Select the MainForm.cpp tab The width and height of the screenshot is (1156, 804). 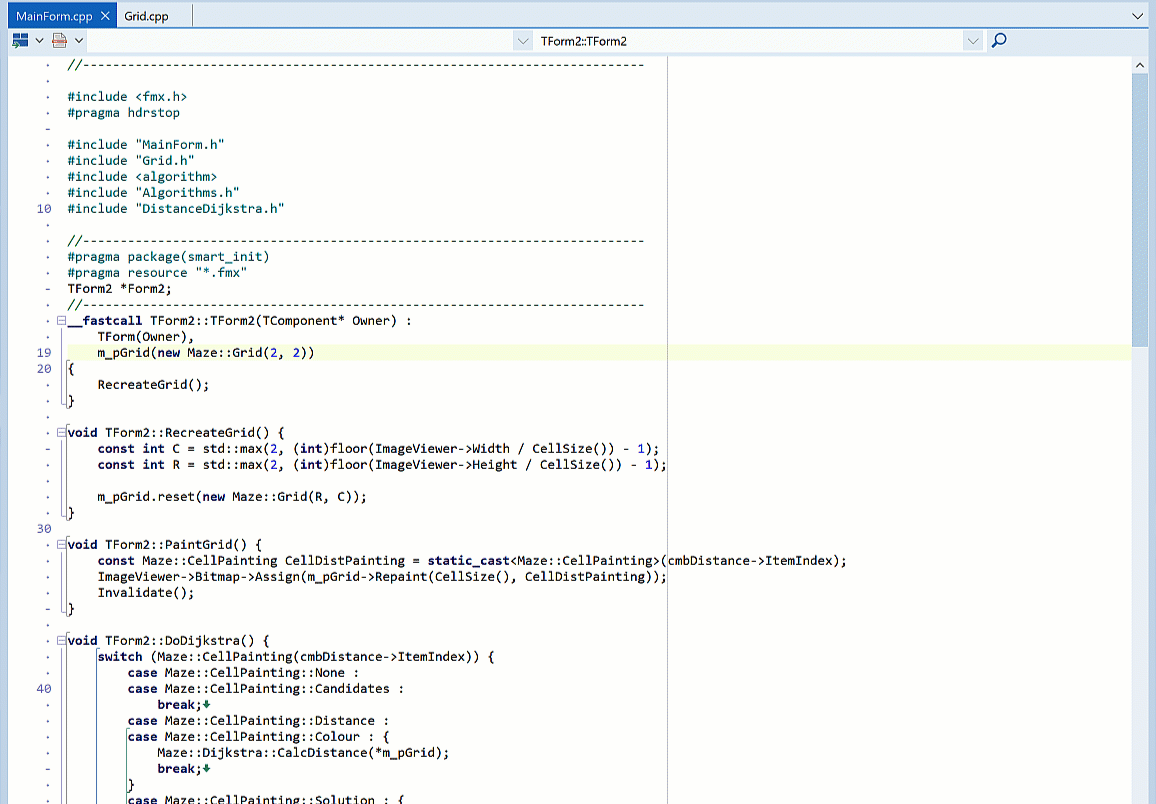coord(55,15)
